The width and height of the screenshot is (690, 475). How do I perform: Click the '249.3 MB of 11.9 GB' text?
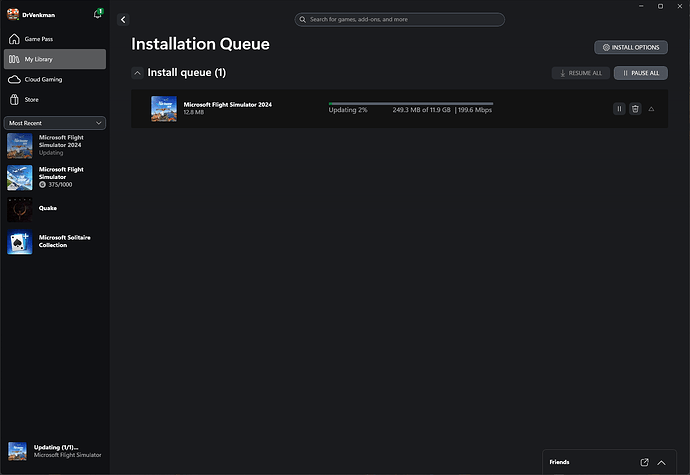[422, 110]
